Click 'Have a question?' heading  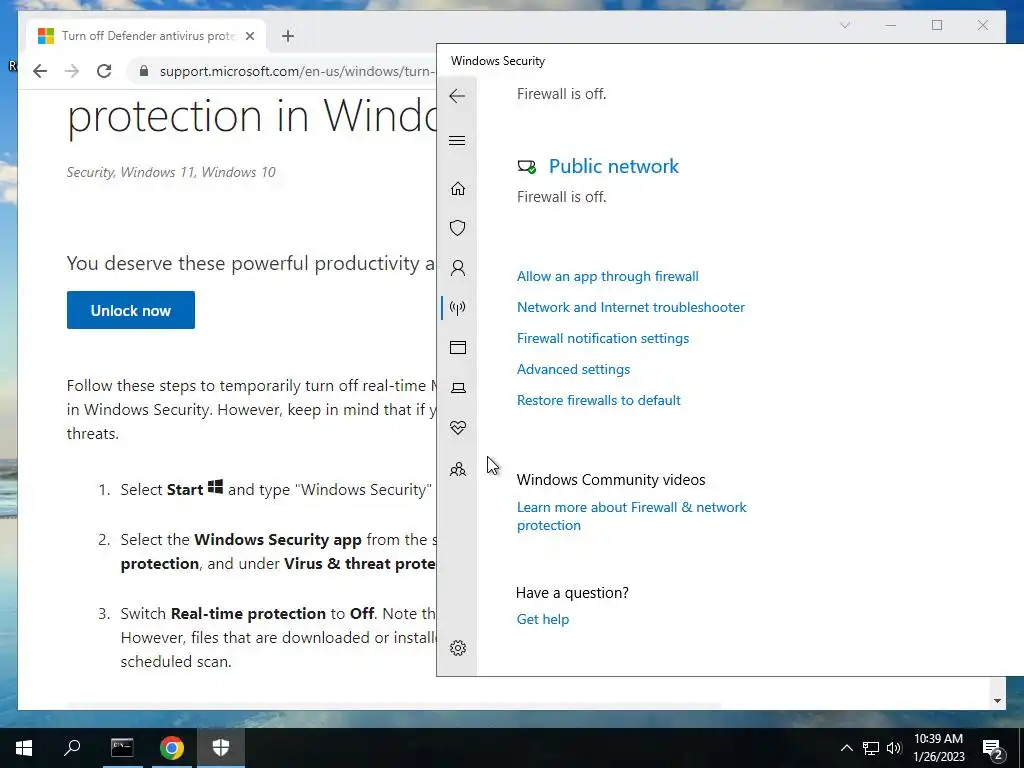coord(572,593)
